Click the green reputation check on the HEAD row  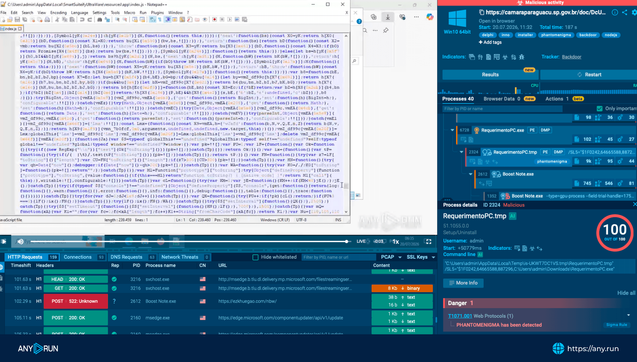[x=114, y=279]
